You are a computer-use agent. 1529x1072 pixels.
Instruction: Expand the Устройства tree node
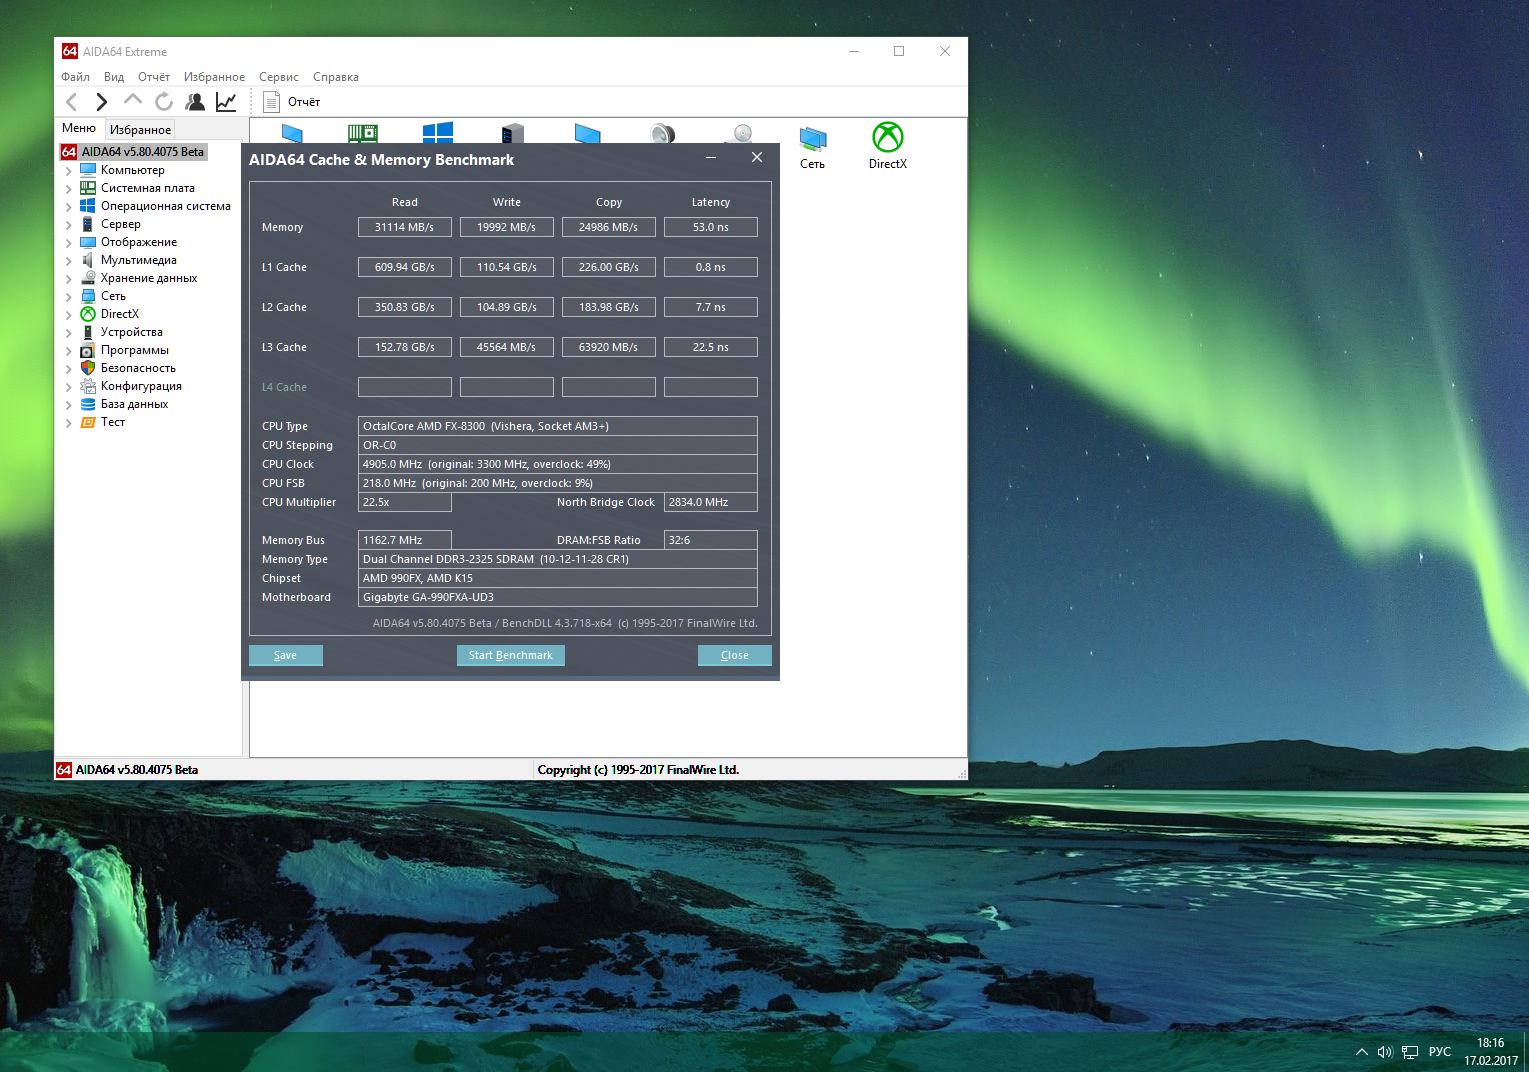[68, 332]
